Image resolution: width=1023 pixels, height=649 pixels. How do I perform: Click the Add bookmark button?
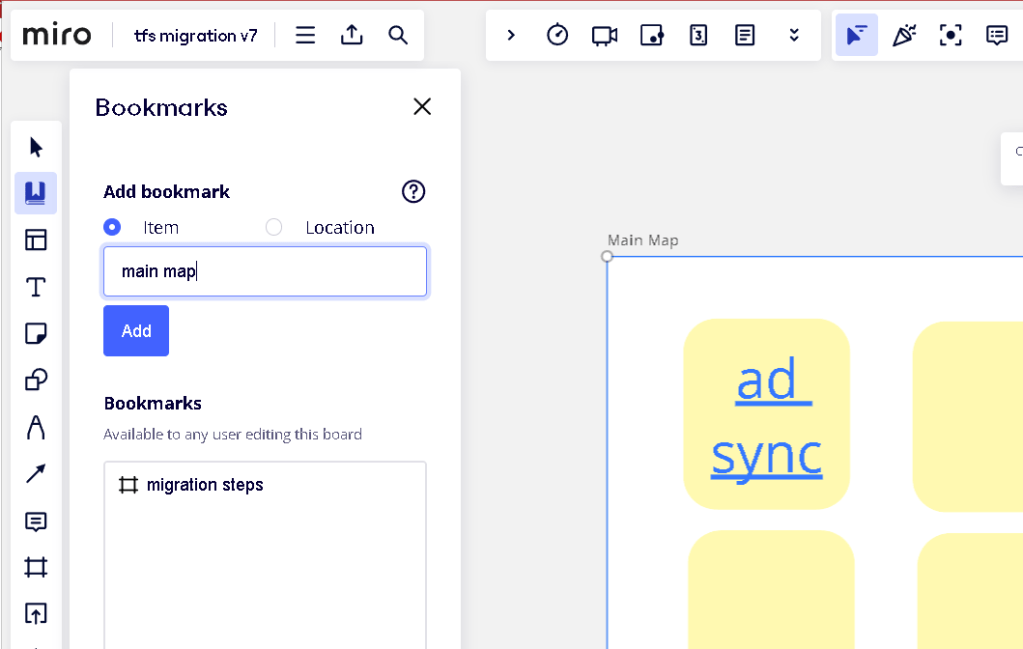(x=136, y=331)
